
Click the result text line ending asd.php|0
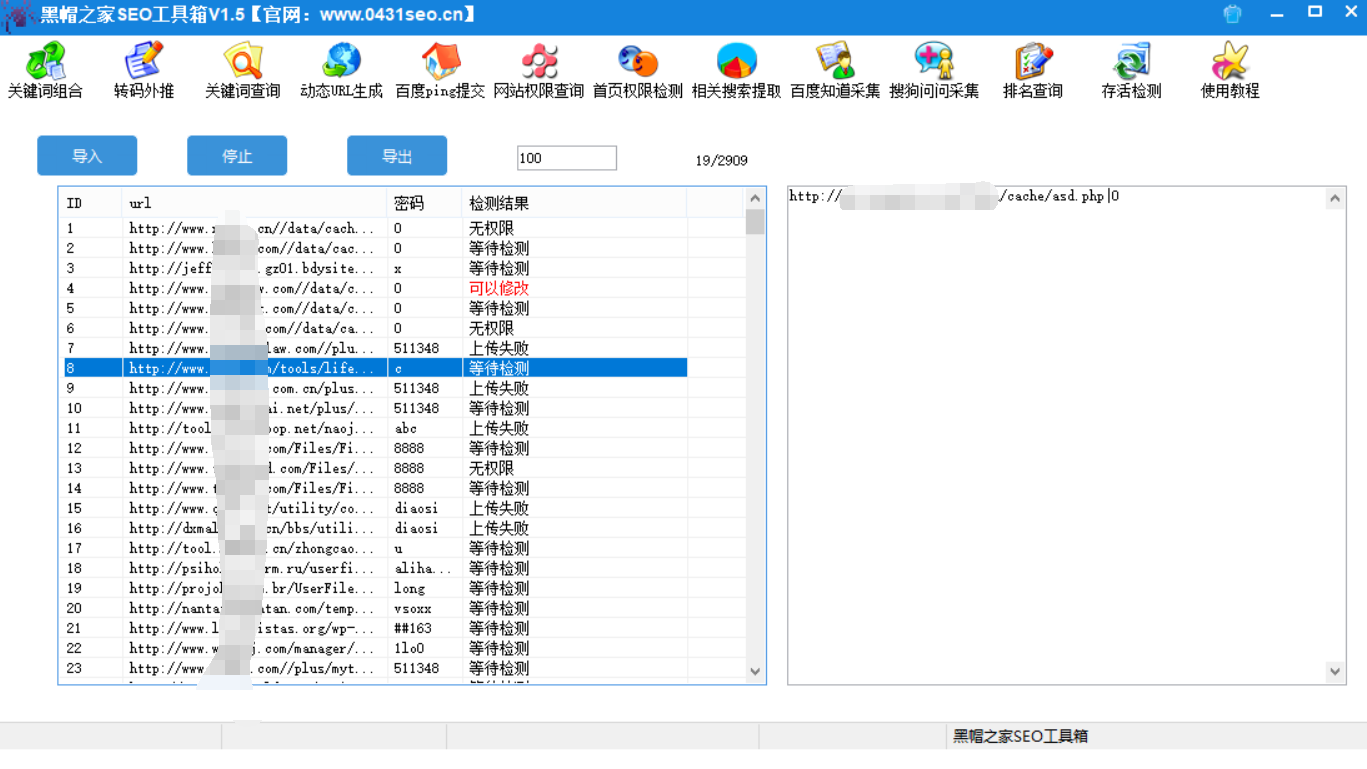pos(954,196)
